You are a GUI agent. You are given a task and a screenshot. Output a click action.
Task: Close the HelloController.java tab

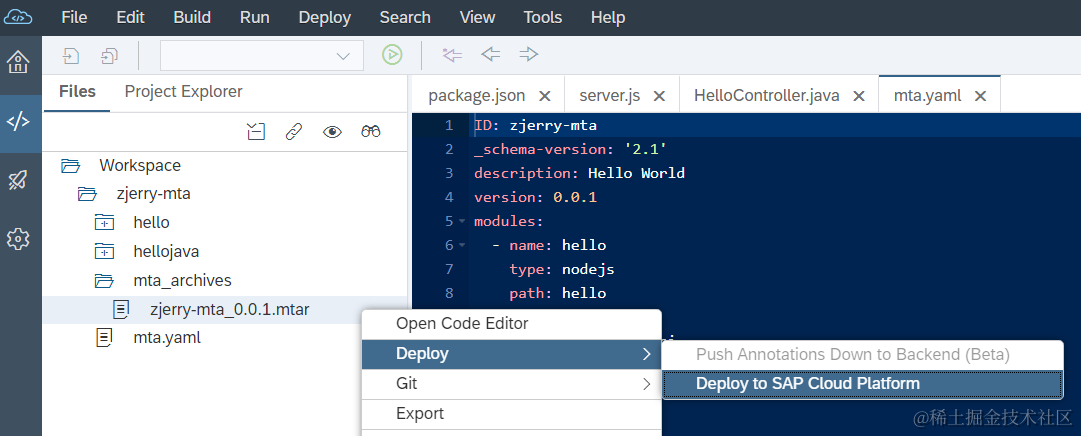pyautogui.click(x=859, y=96)
